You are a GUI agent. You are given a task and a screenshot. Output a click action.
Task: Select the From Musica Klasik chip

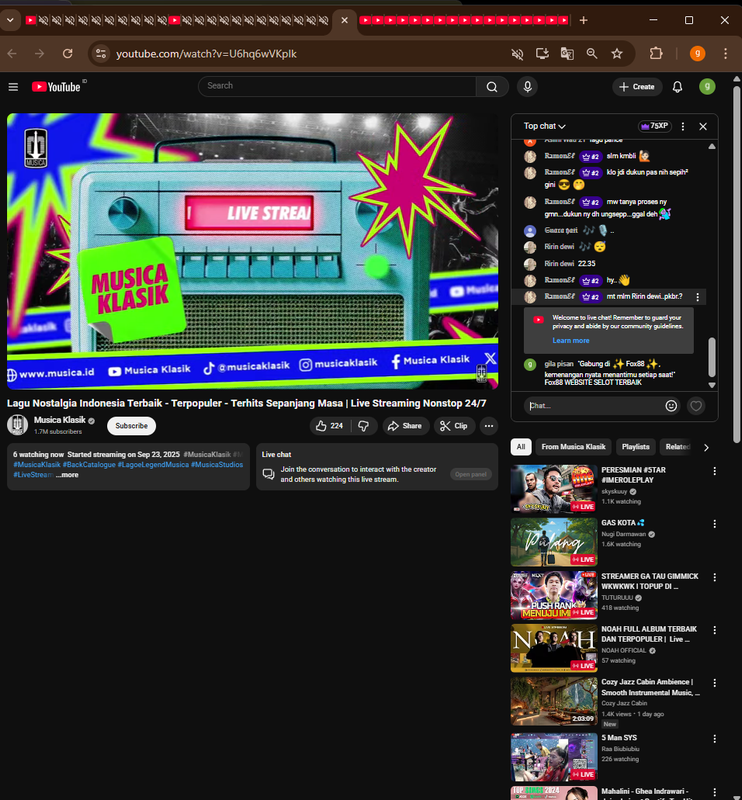coord(573,447)
